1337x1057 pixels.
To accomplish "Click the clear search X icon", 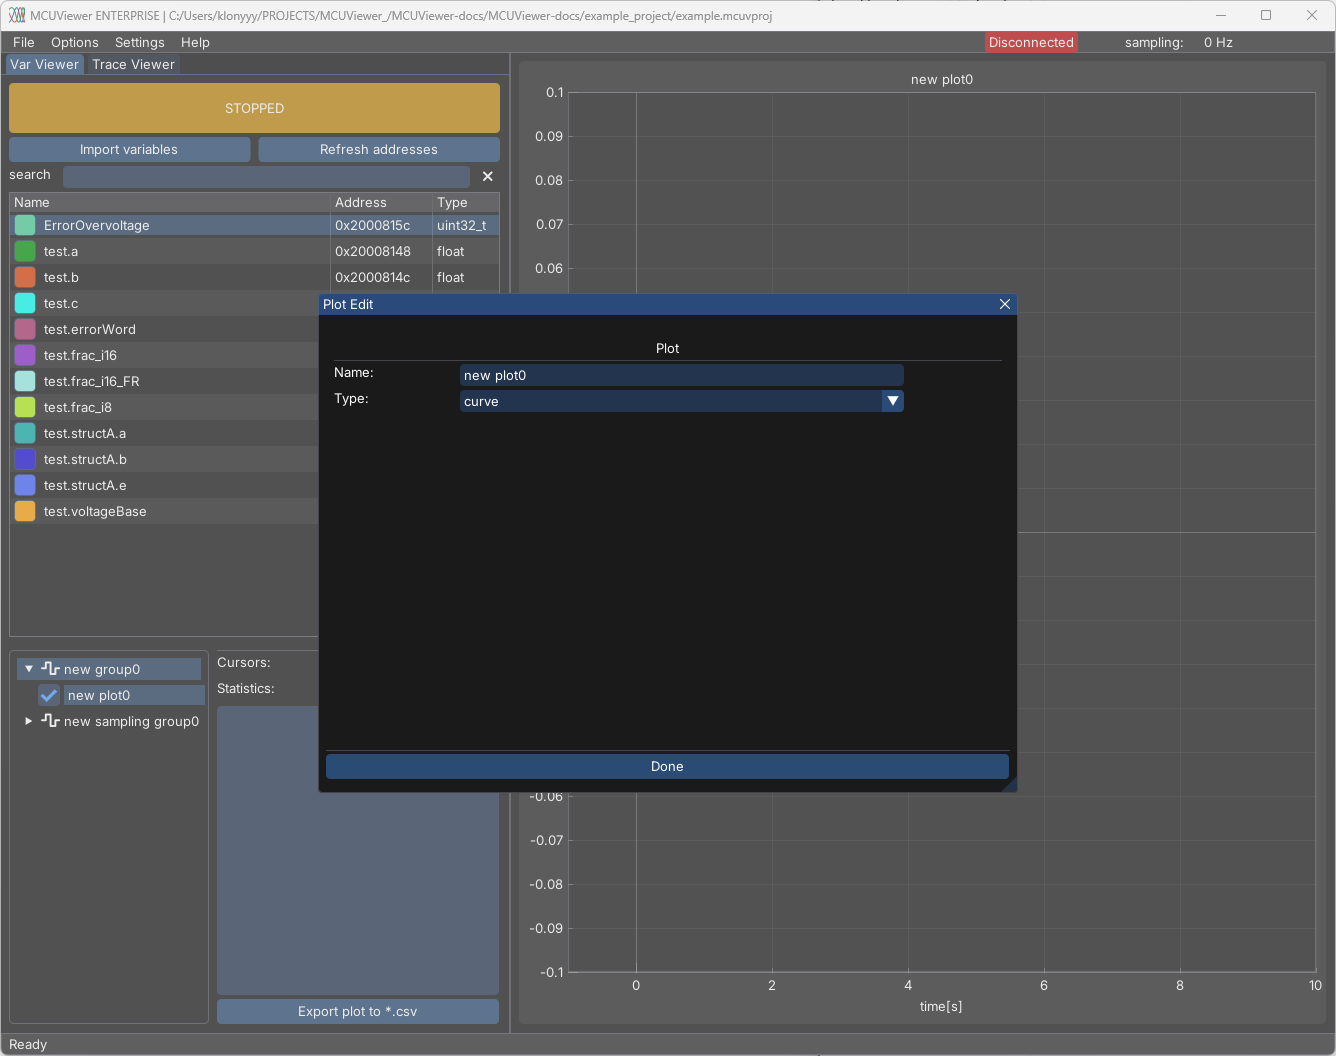I will 488,176.
